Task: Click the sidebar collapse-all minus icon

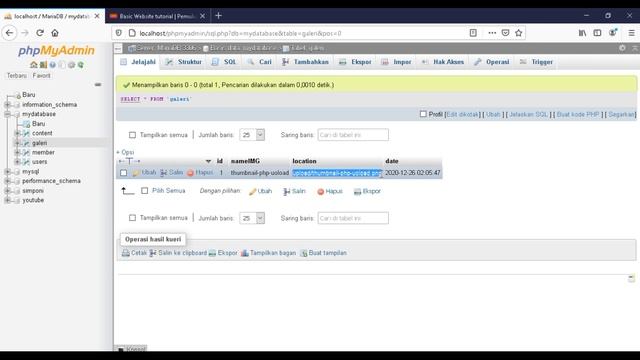Action: click(98, 84)
